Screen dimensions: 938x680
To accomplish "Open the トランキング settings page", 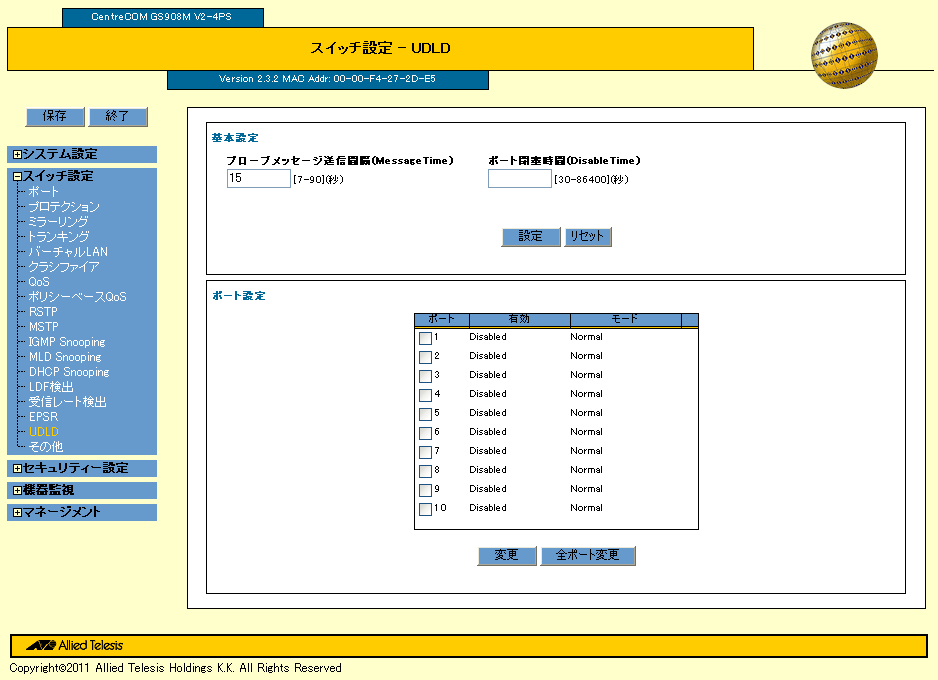I will 59,237.
